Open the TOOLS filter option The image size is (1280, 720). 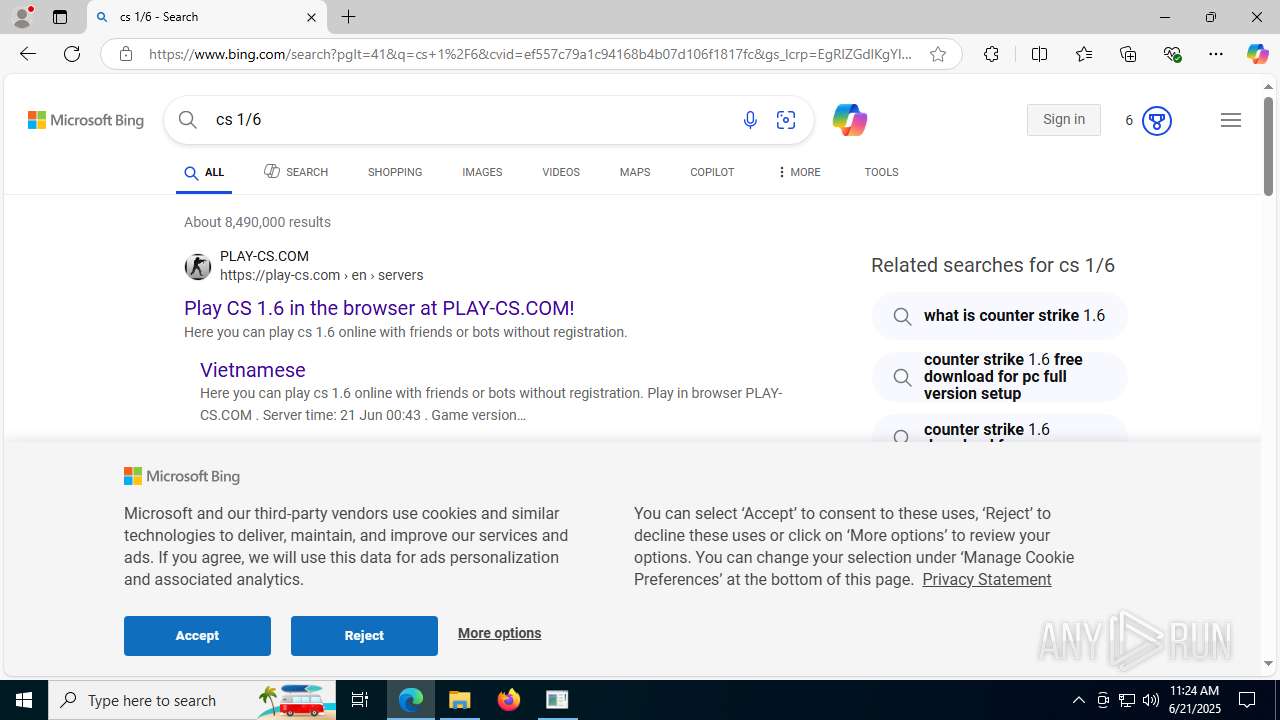(881, 172)
